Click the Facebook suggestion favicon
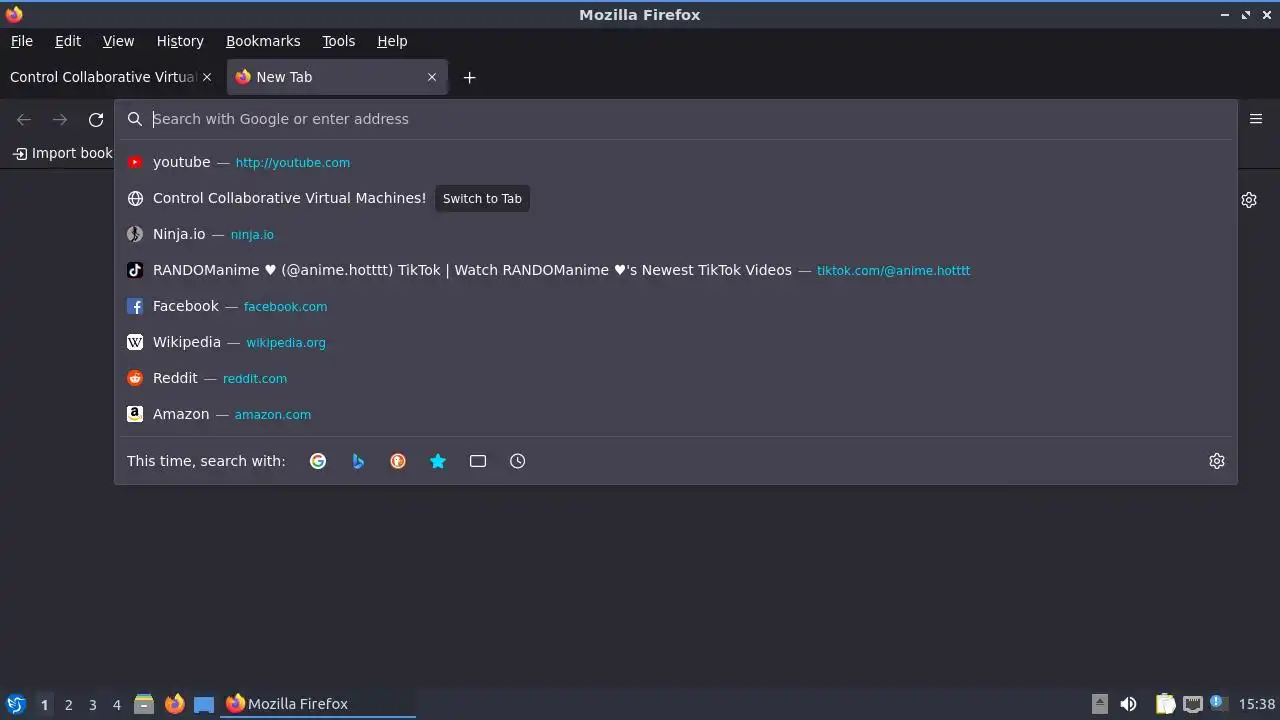This screenshot has width=1280, height=720. click(x=135, y=306)
